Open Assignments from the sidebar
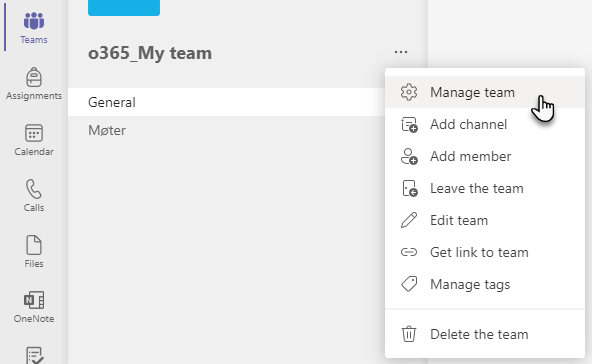The image size is (592, 364). coord(34,84)
